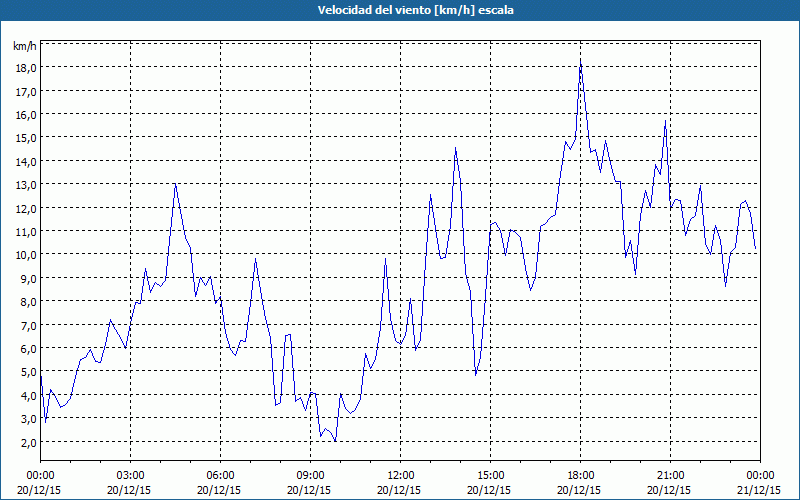Select the 5,0 y-axis value

point(30,372)
